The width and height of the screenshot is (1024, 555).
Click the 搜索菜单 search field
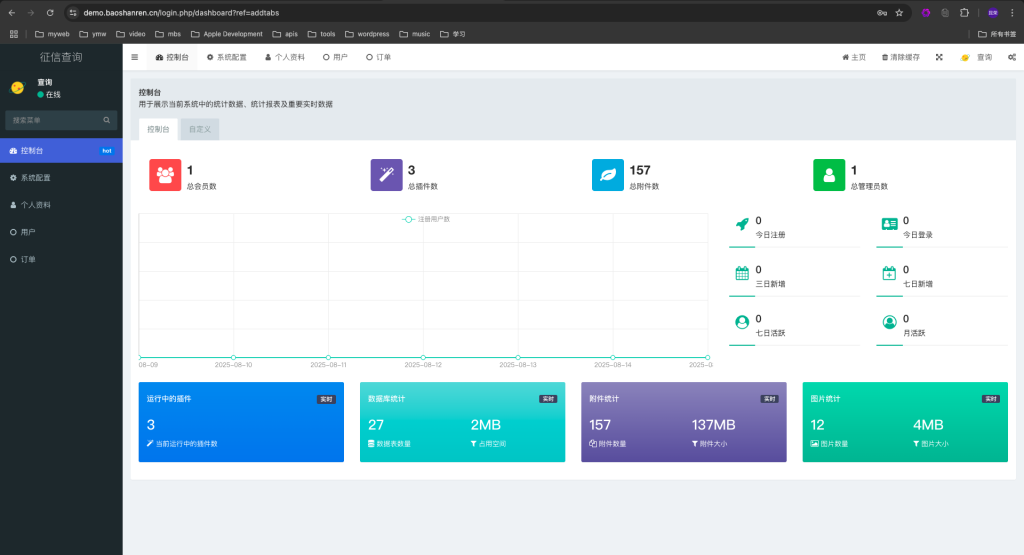pyautogui.click(x=55, y=120)
